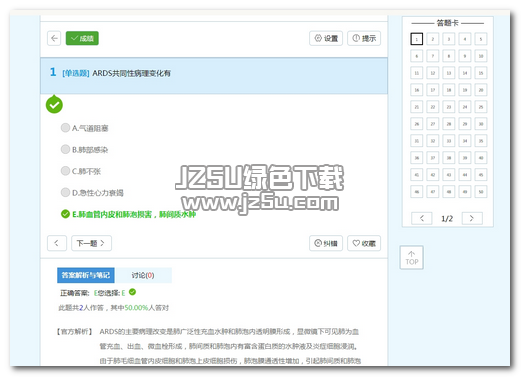Jump to question 13 on answer card
Image resolution: width=521 pixels, height=377 pixels.
click(449, 73)
